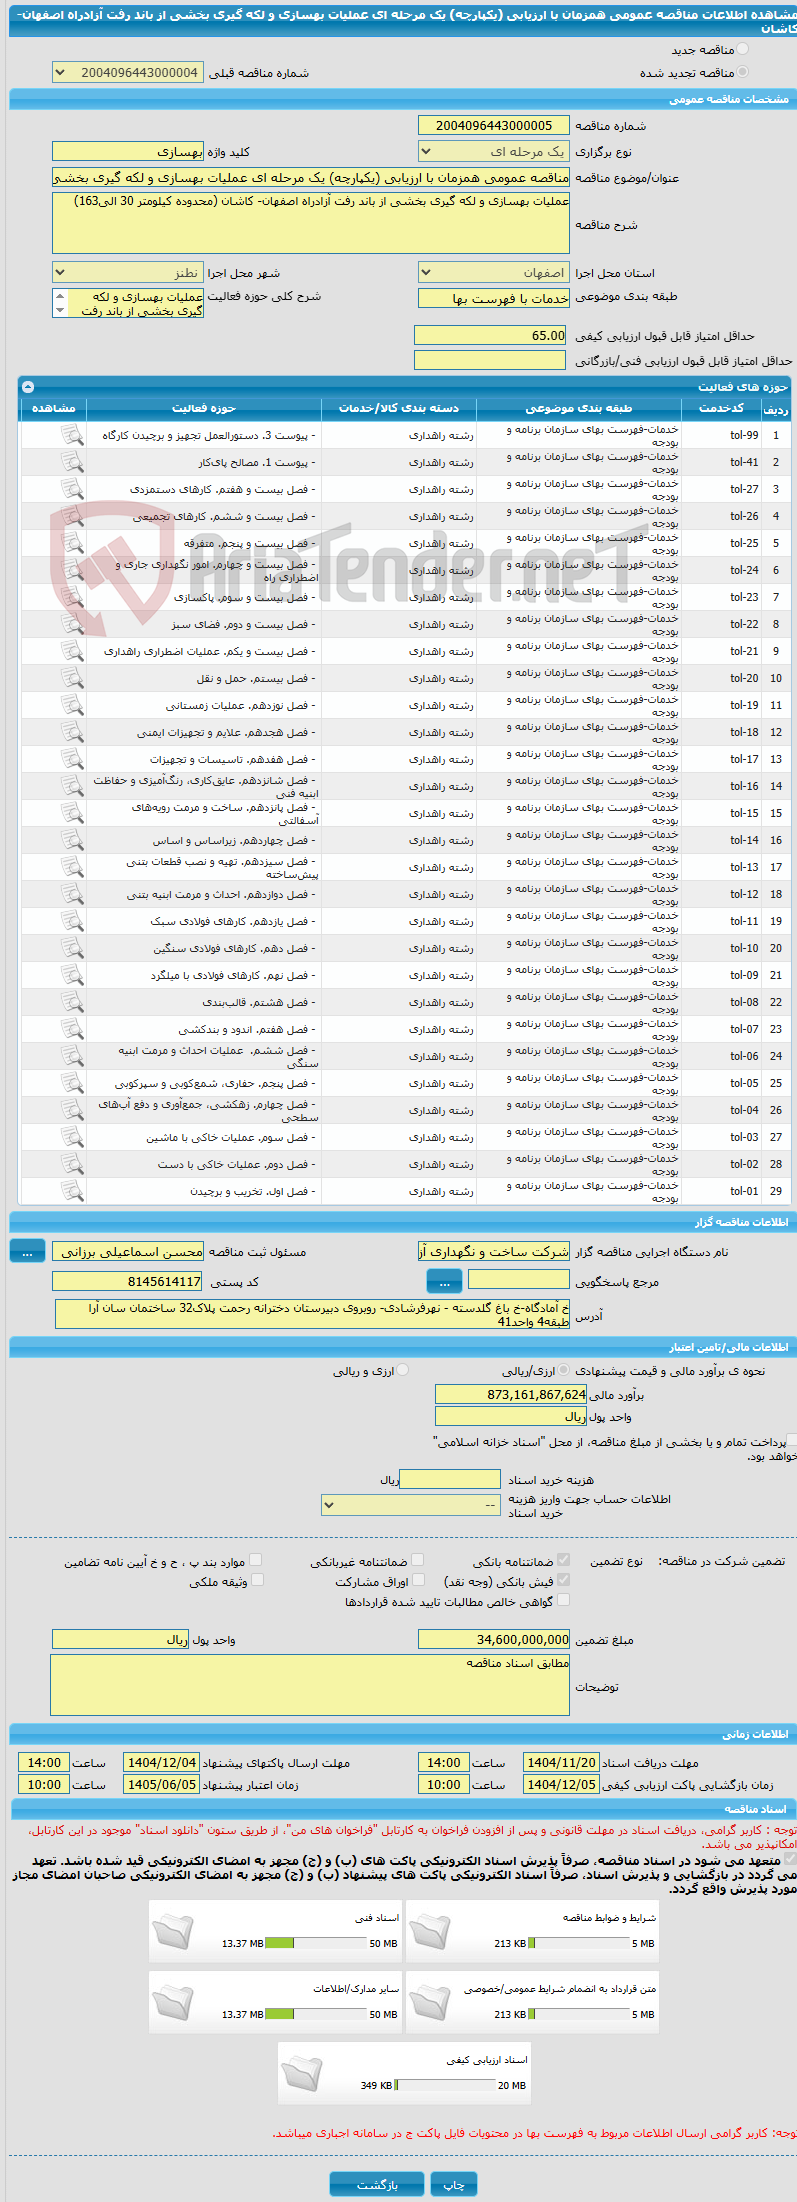797x2202 pixels.
Task: Click the مشاهده column header
Action: point(54,408)
